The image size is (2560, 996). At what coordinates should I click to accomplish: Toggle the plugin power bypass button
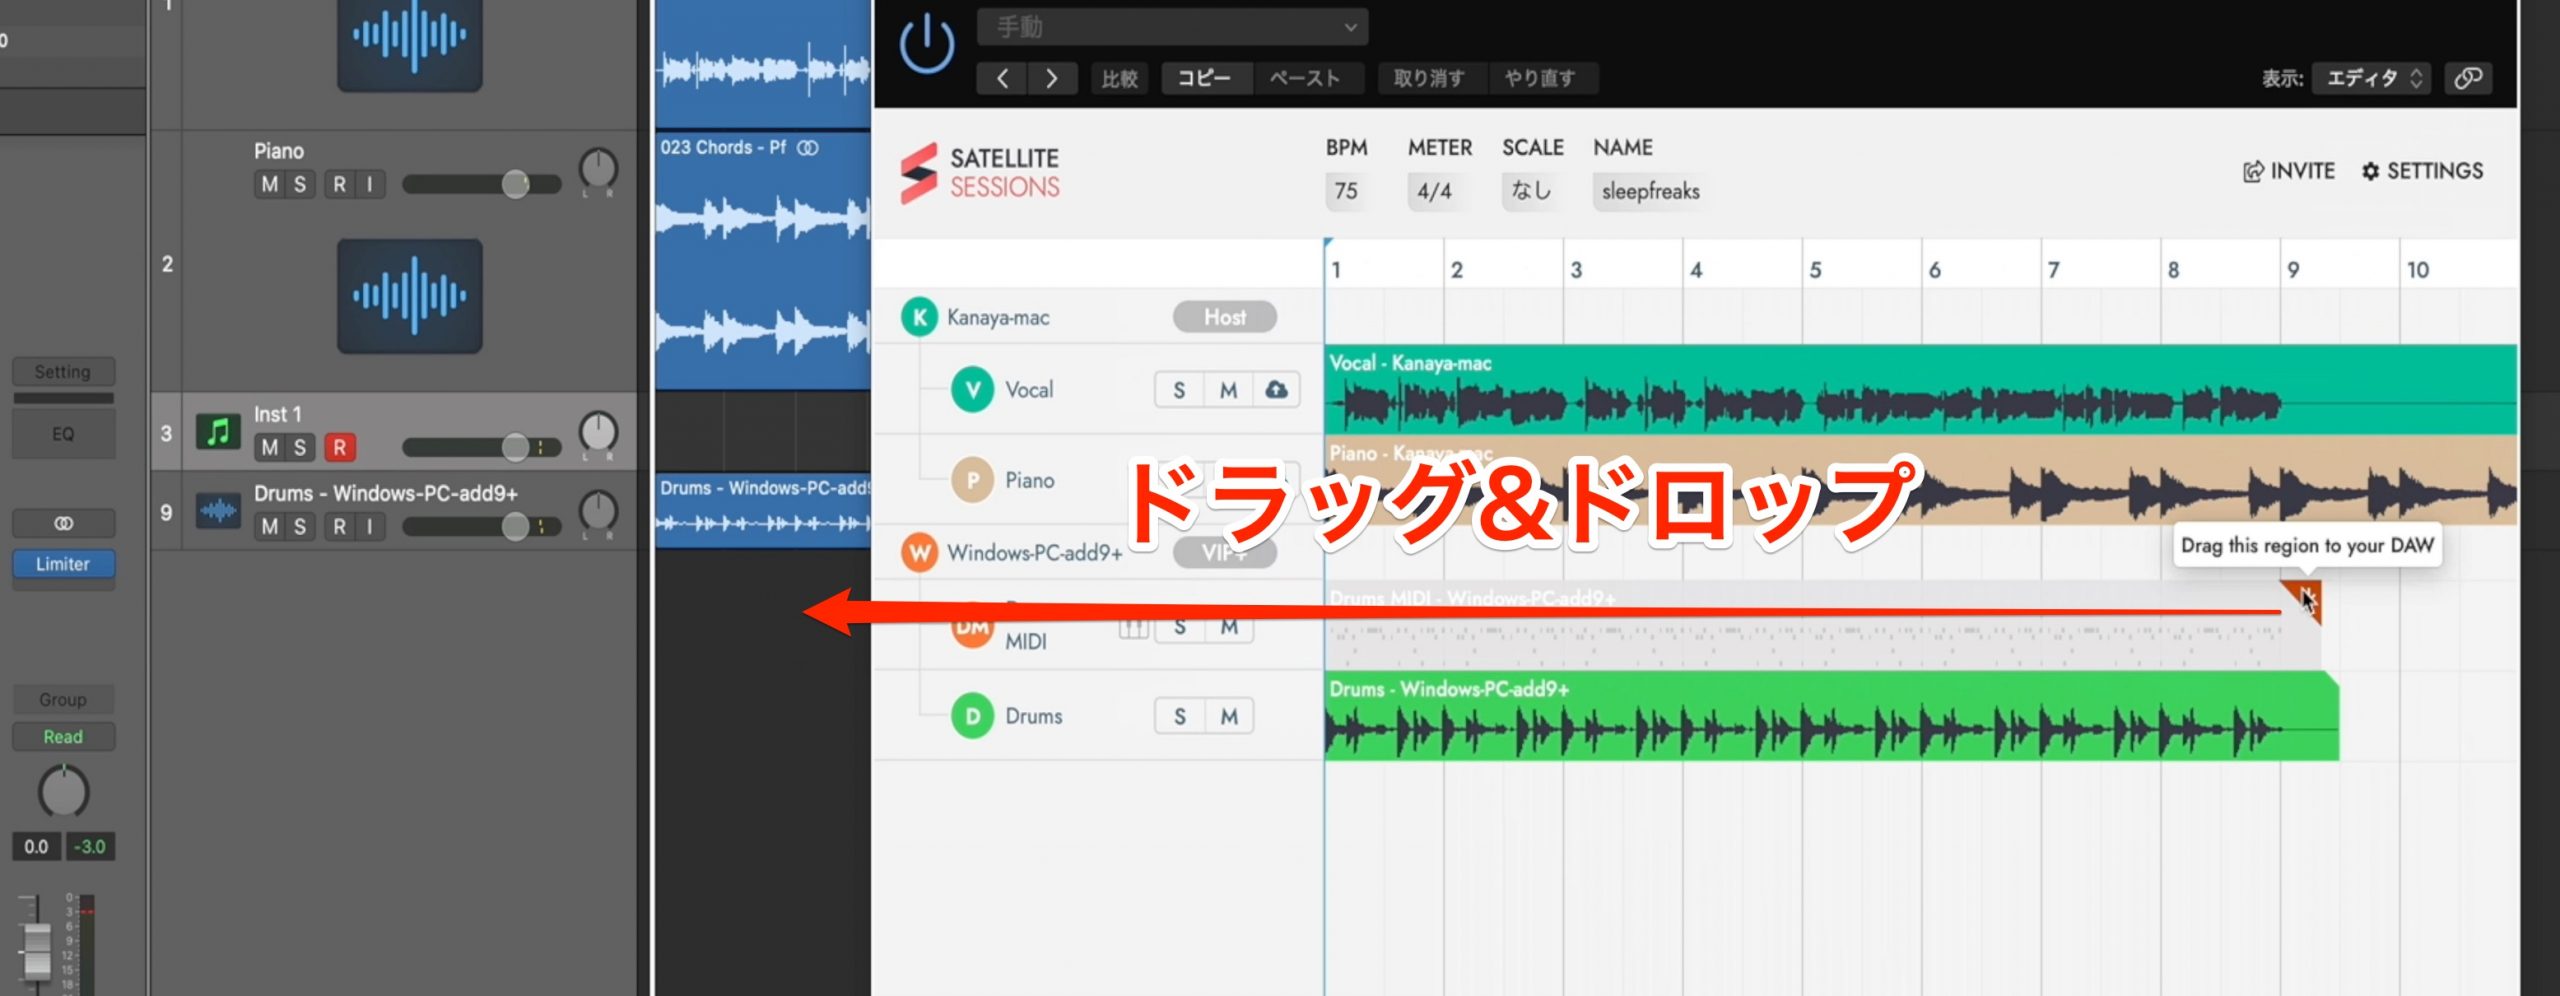pos(927,43)
